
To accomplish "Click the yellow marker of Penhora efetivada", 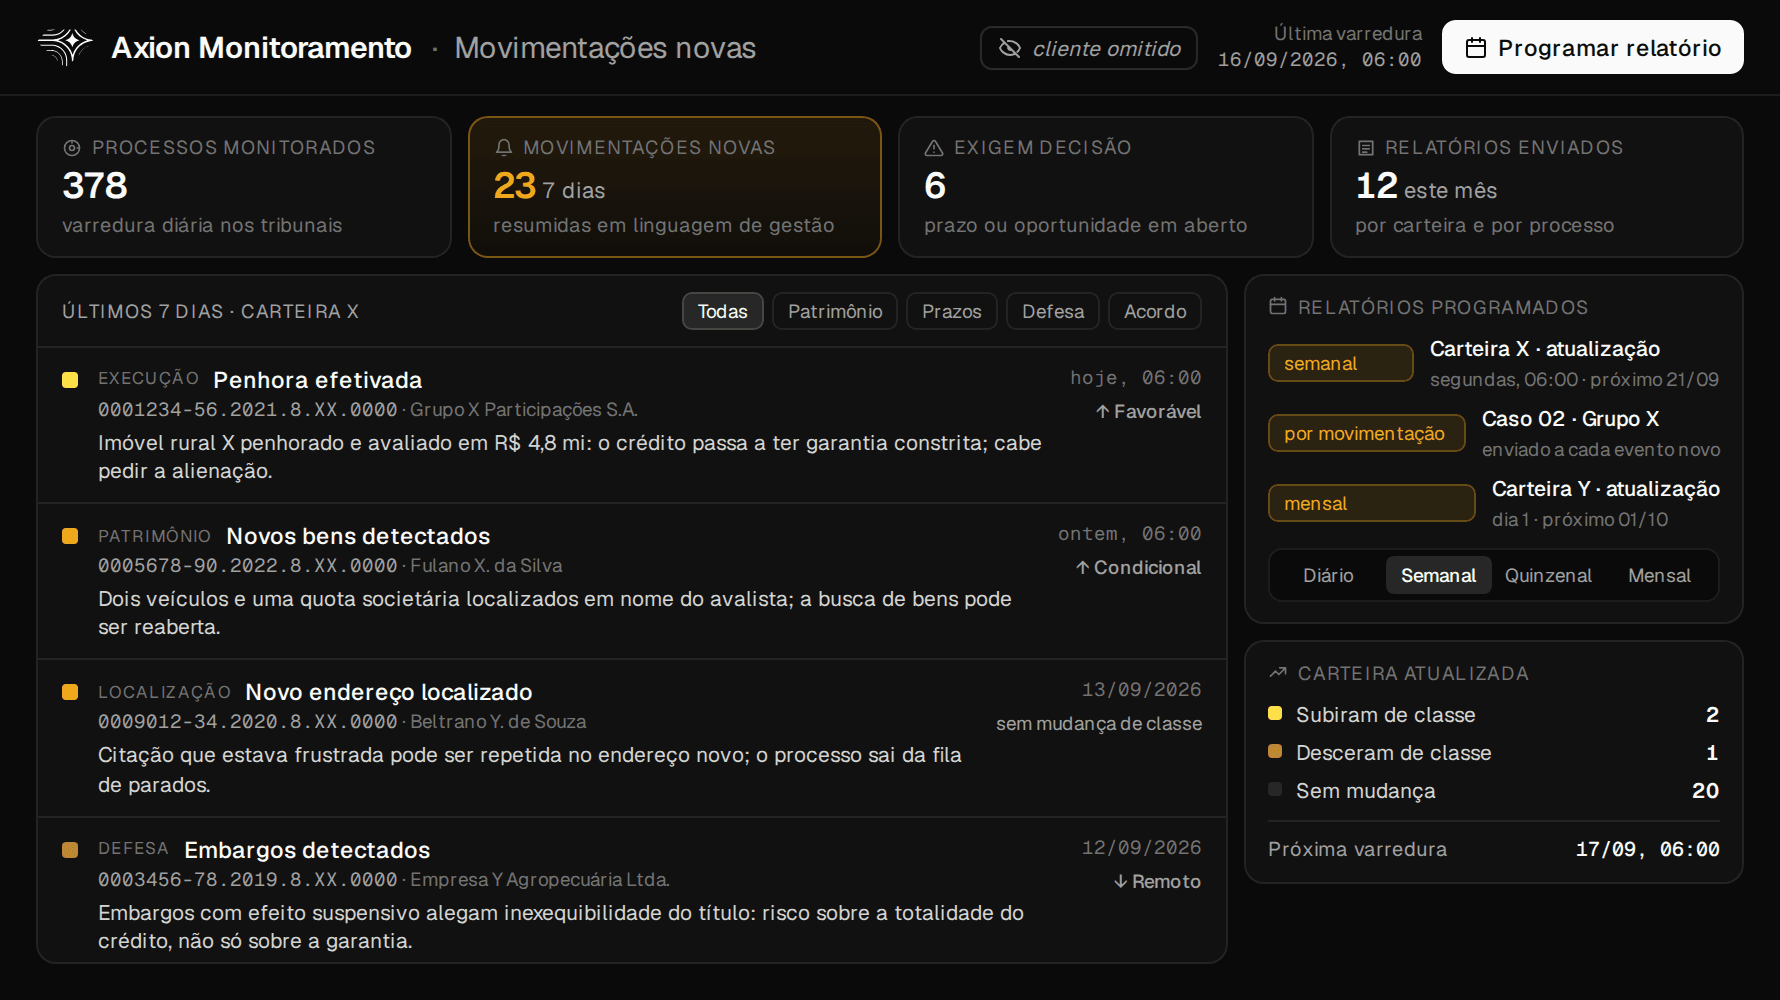I will pos(70,380).
